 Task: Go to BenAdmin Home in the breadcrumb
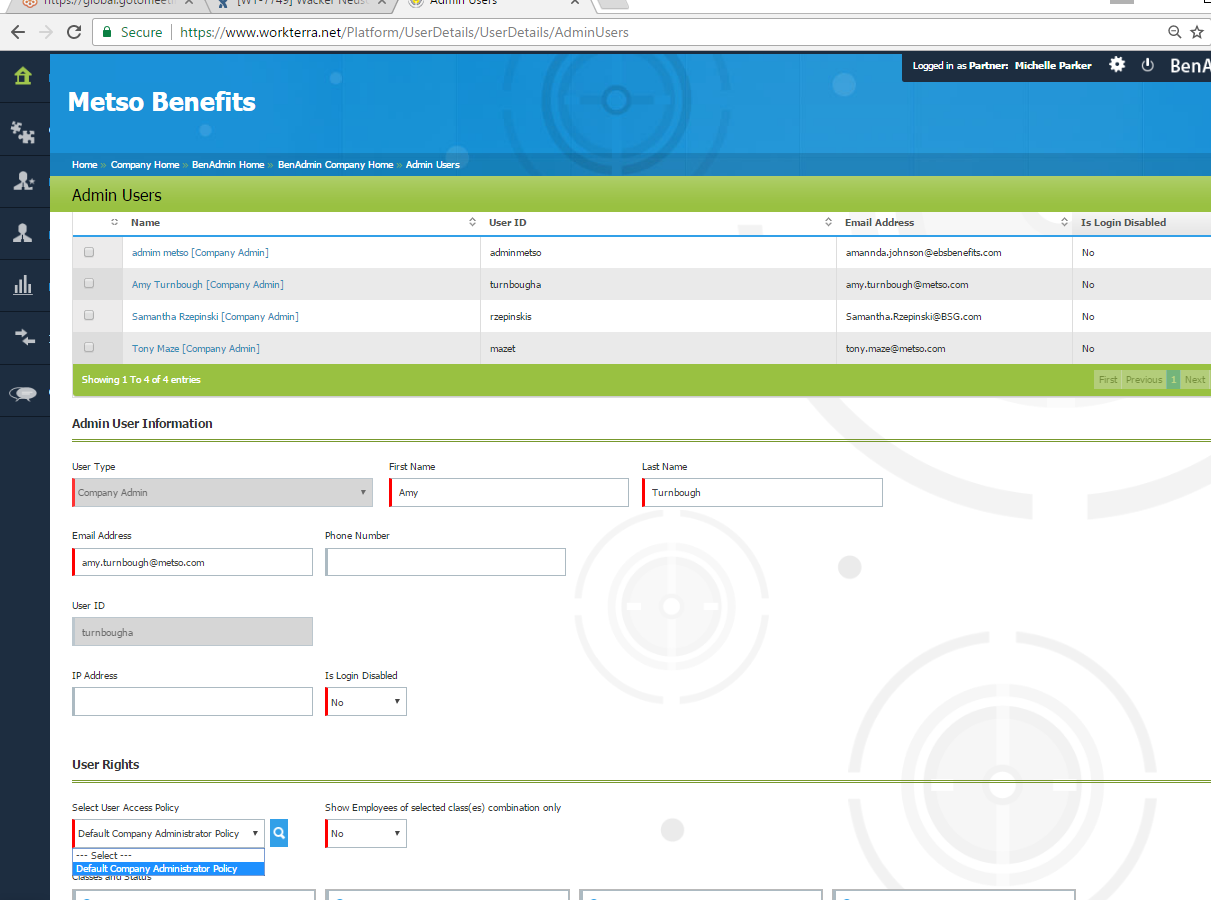click(x=228, y=165)
